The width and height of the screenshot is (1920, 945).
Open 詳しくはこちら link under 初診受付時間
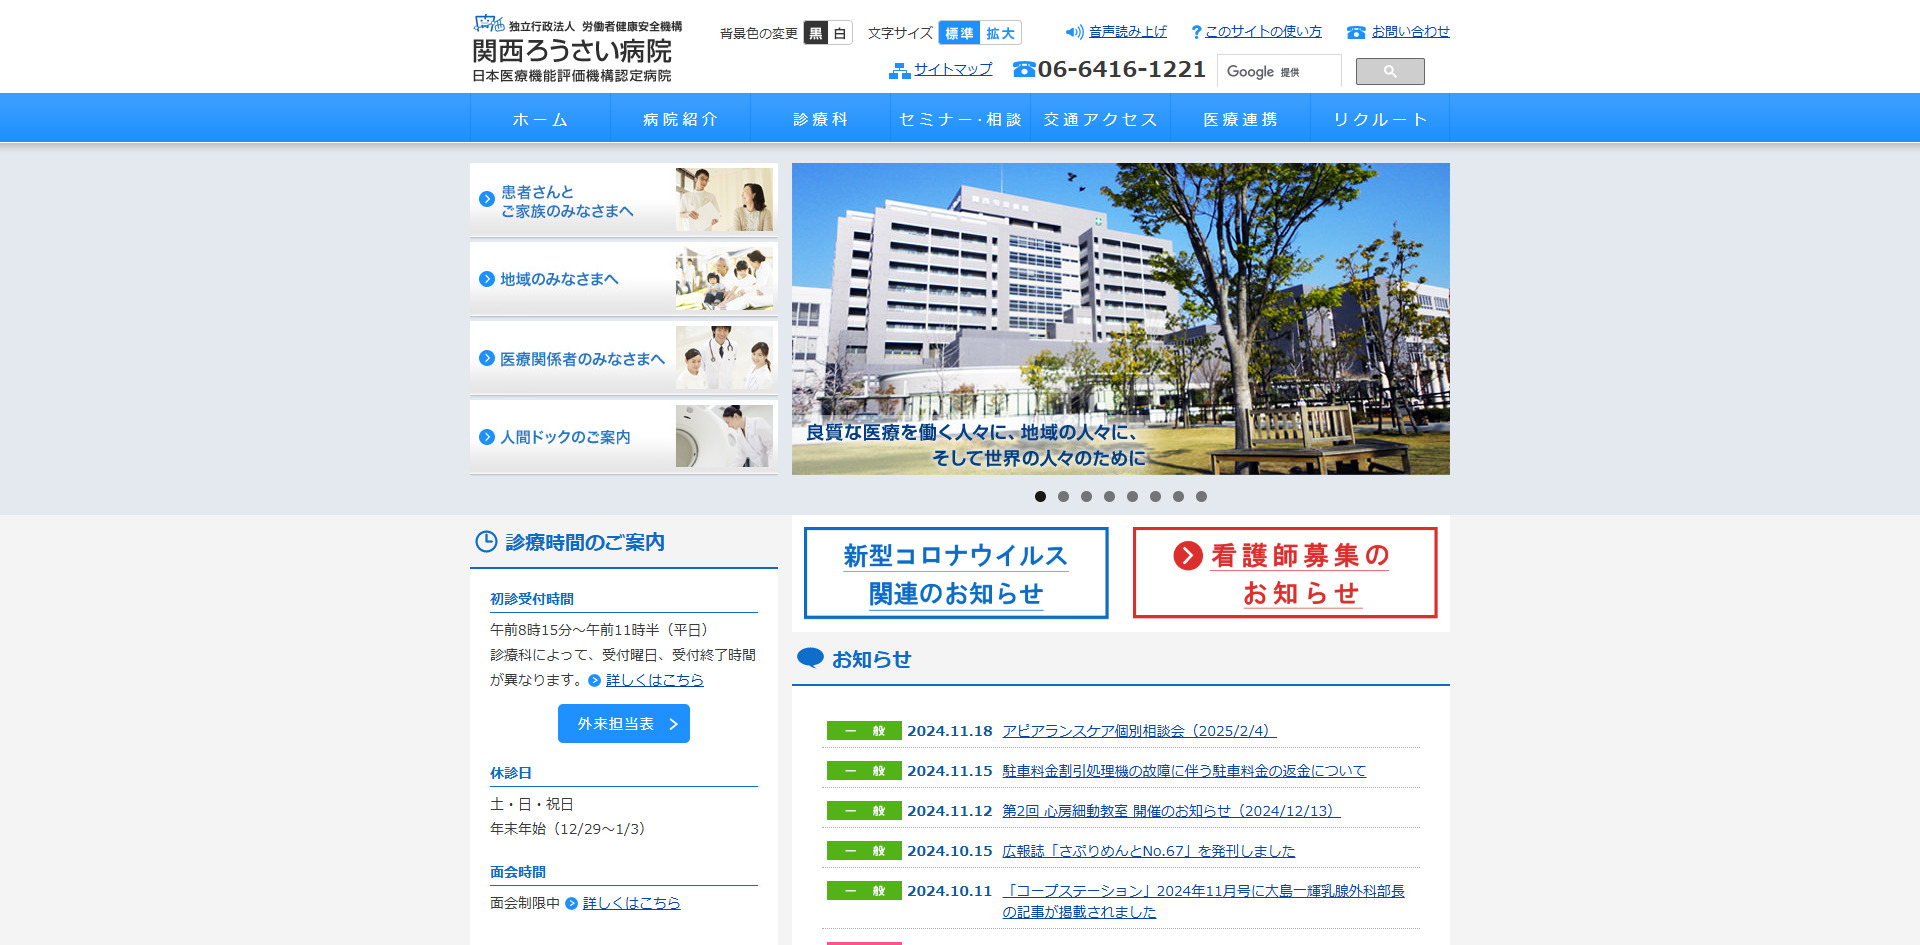(654, 680)
